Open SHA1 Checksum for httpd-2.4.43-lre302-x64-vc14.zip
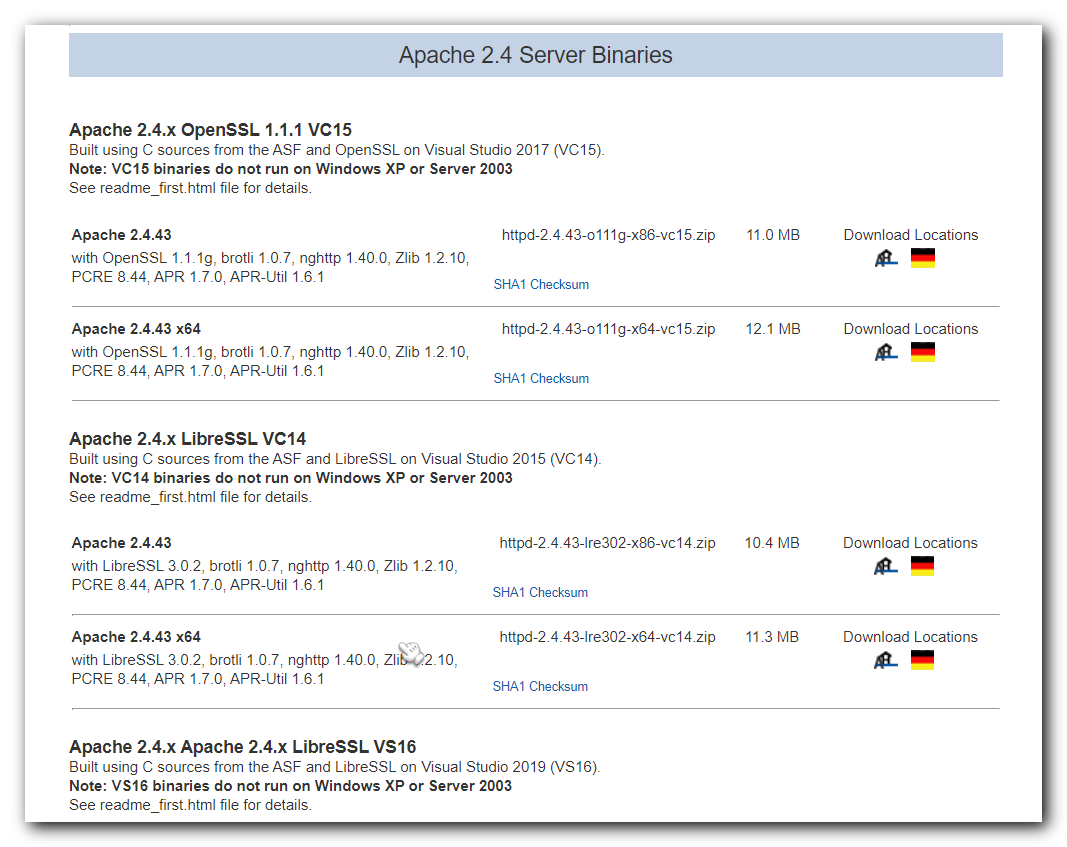The height and width of the screenshot is (847, 1067). point(540,687)
